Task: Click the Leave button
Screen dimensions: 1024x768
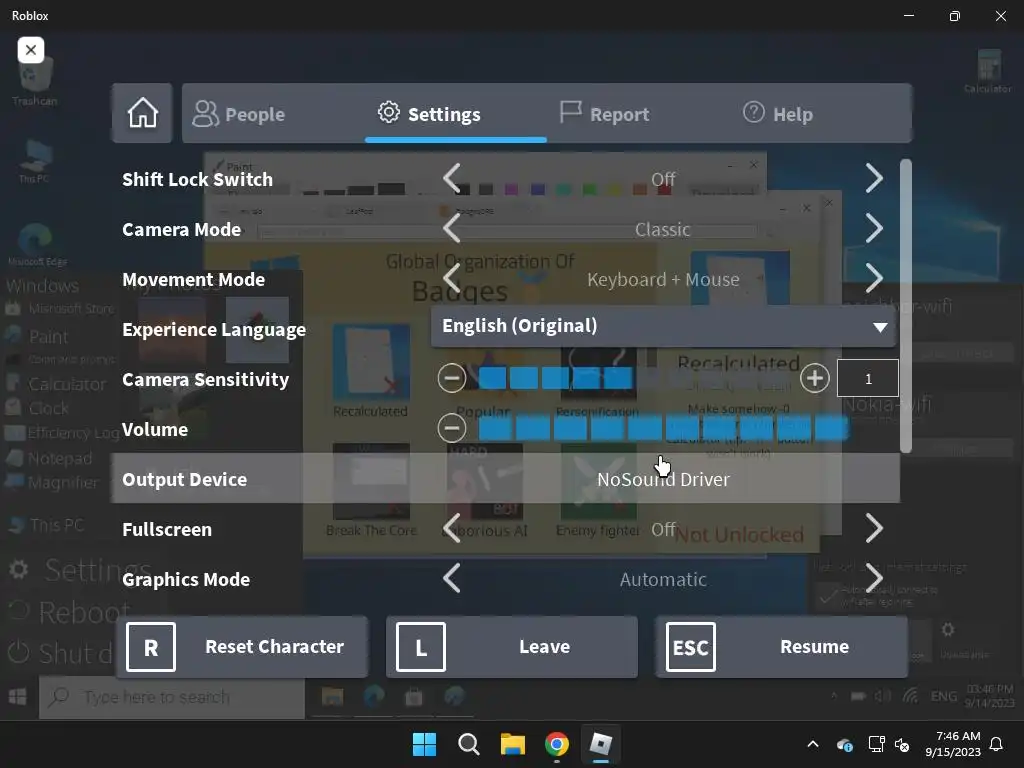Action: 512,647
